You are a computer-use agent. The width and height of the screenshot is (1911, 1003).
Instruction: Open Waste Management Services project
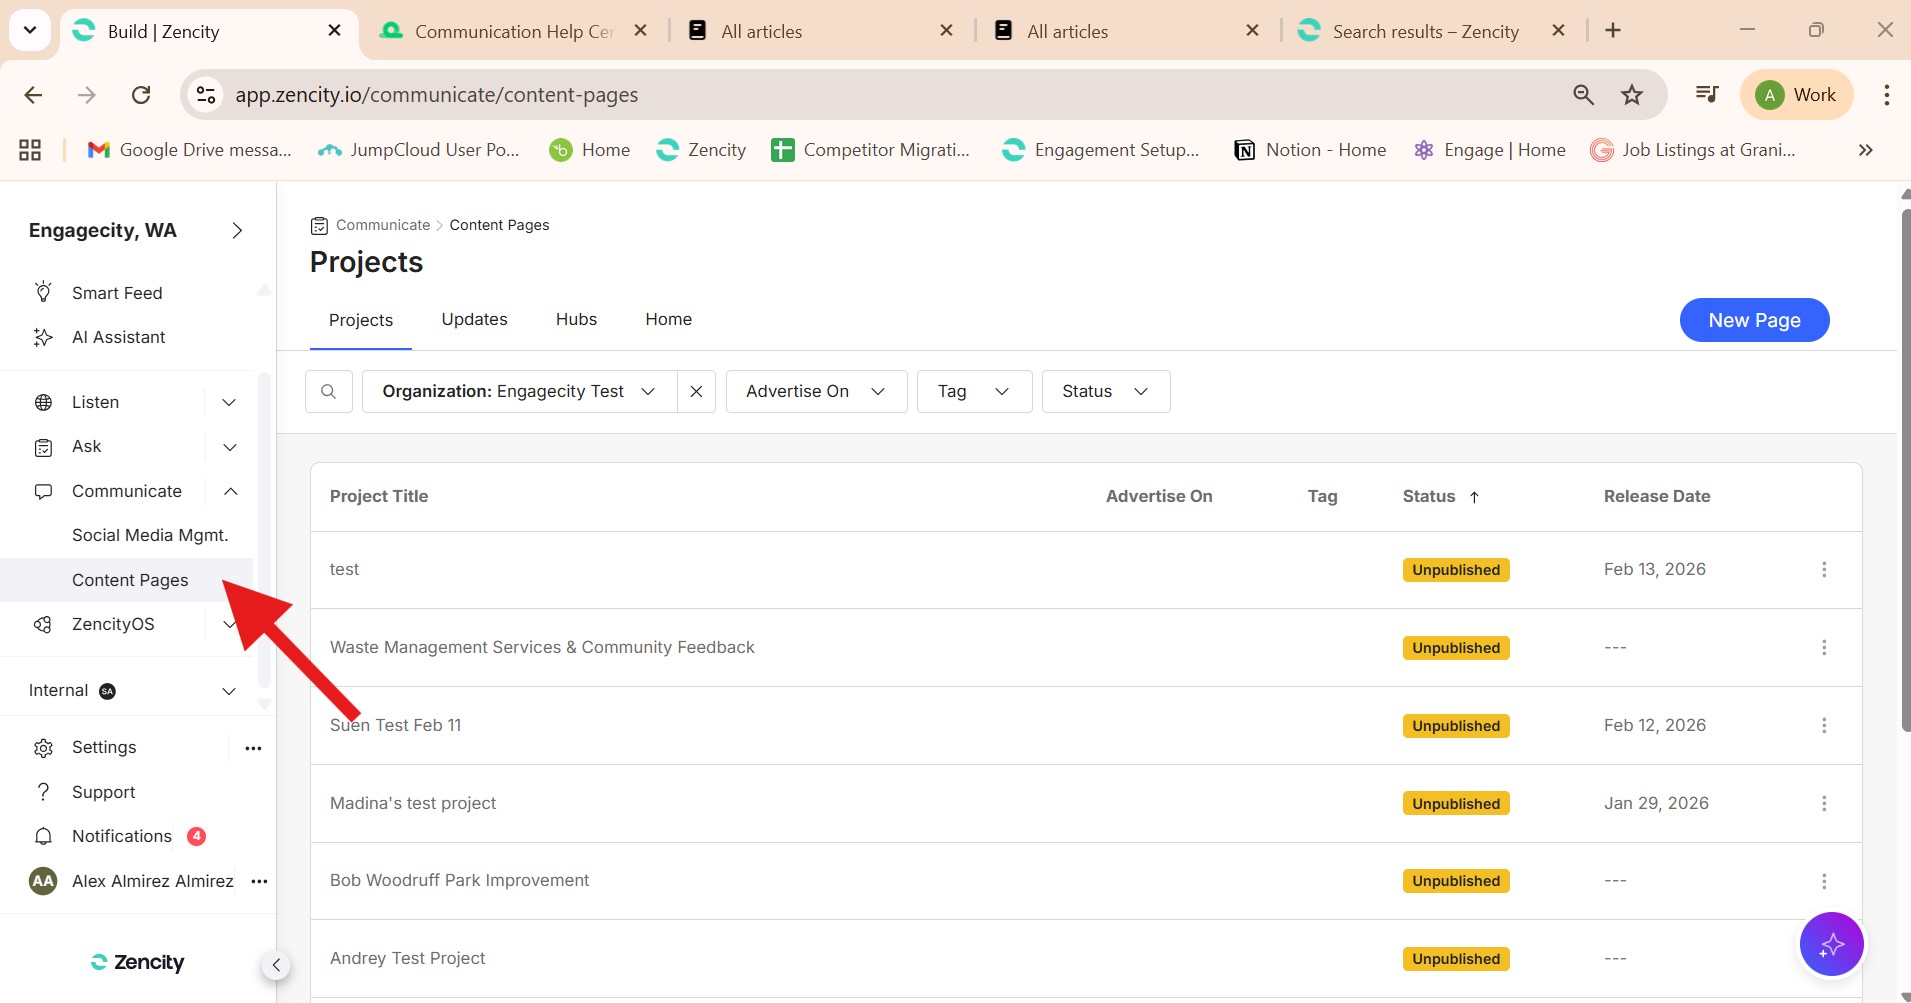[542, 647]
